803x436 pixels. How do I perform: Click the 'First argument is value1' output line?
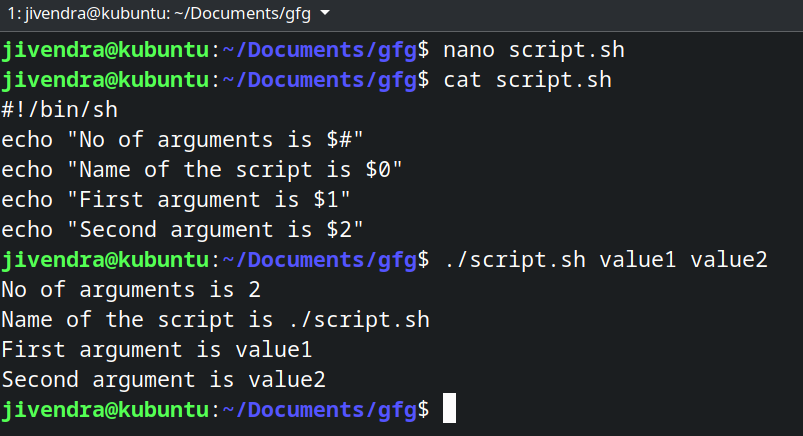pyautogui.click(x=157, y=350)
